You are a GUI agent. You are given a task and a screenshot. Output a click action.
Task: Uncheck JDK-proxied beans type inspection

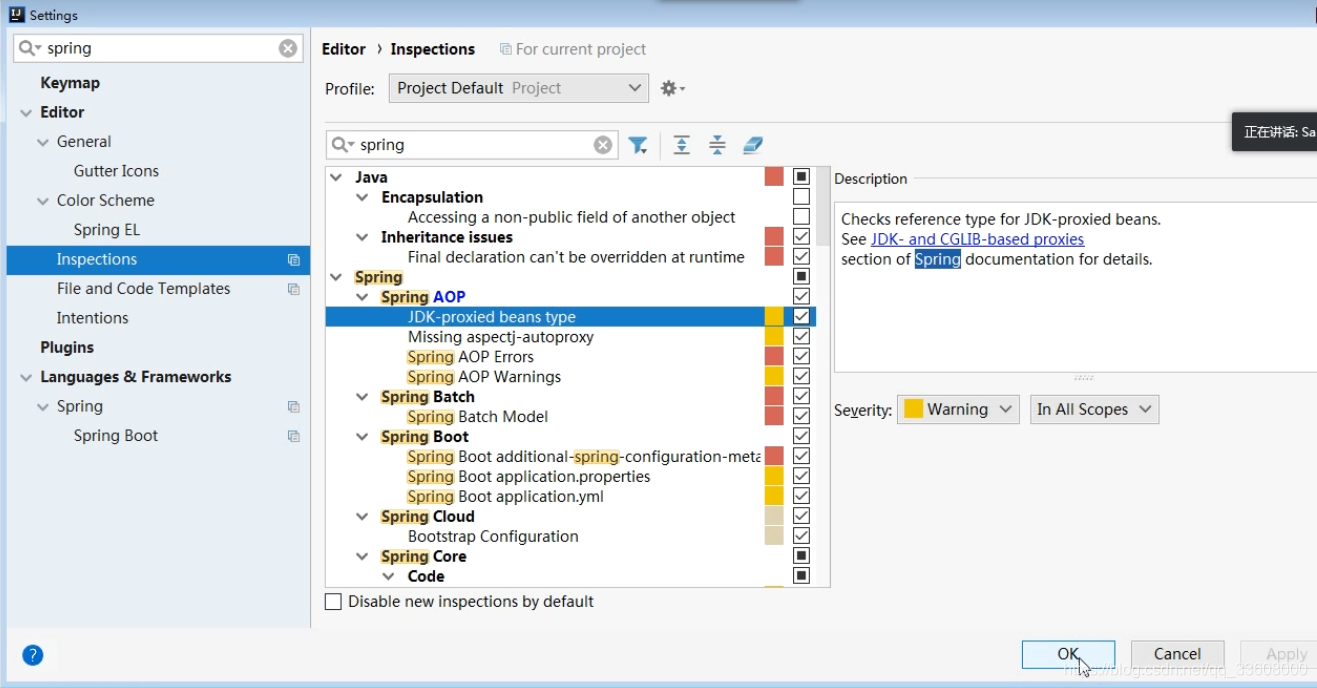(x=801, y=317)
